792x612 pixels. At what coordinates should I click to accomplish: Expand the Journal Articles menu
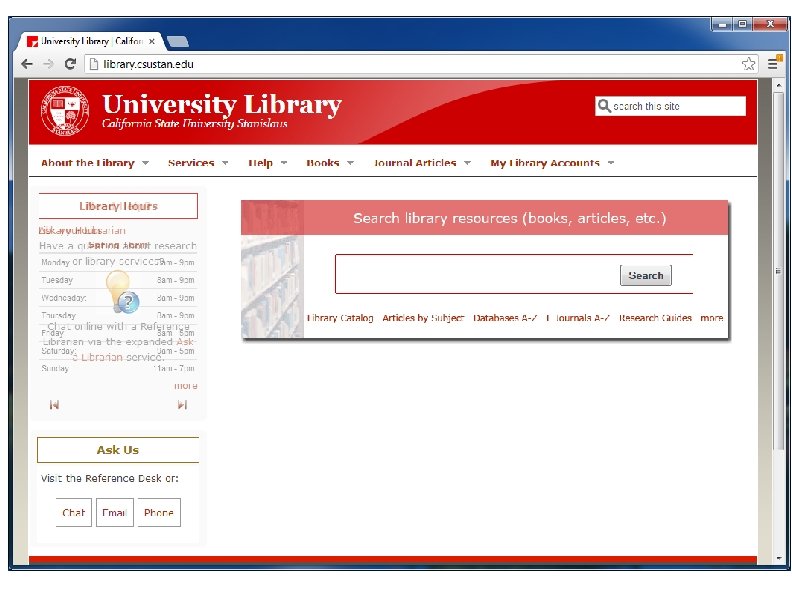point(422,163)
